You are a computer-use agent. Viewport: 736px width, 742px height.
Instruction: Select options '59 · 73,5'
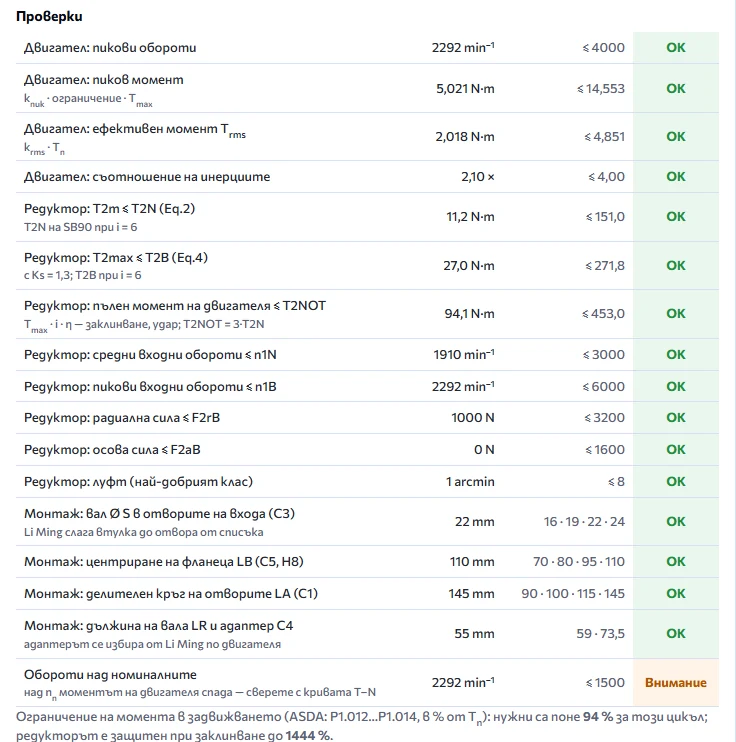coord(601,634)
